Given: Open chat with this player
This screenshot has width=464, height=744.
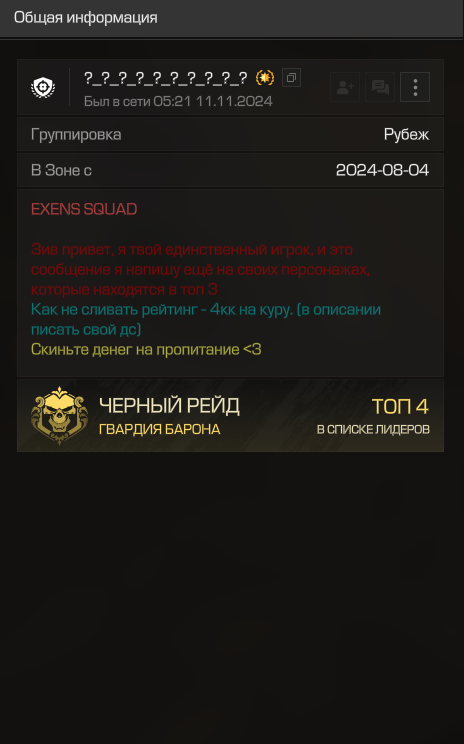Looking at the screenshot, I should (380, 87).
